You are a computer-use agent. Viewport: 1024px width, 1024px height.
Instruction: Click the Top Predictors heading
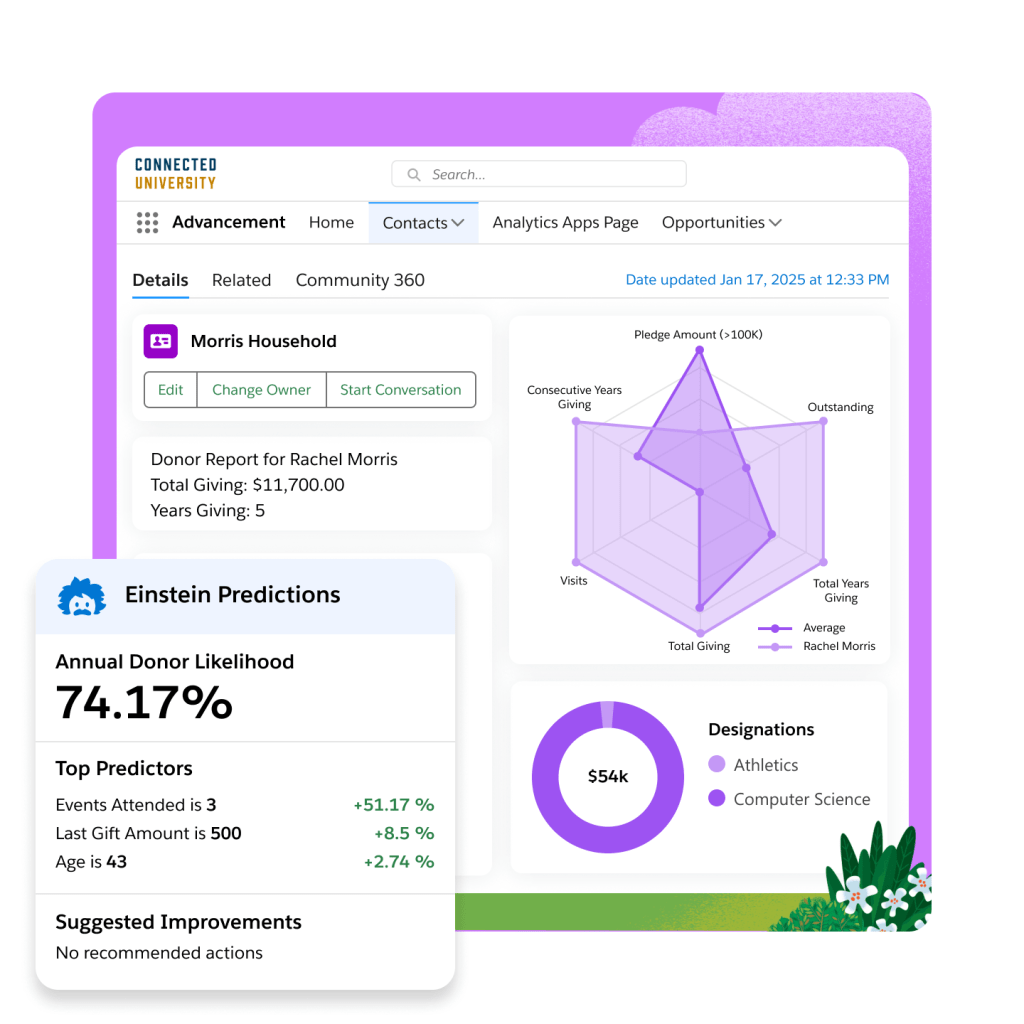point(124,769)
